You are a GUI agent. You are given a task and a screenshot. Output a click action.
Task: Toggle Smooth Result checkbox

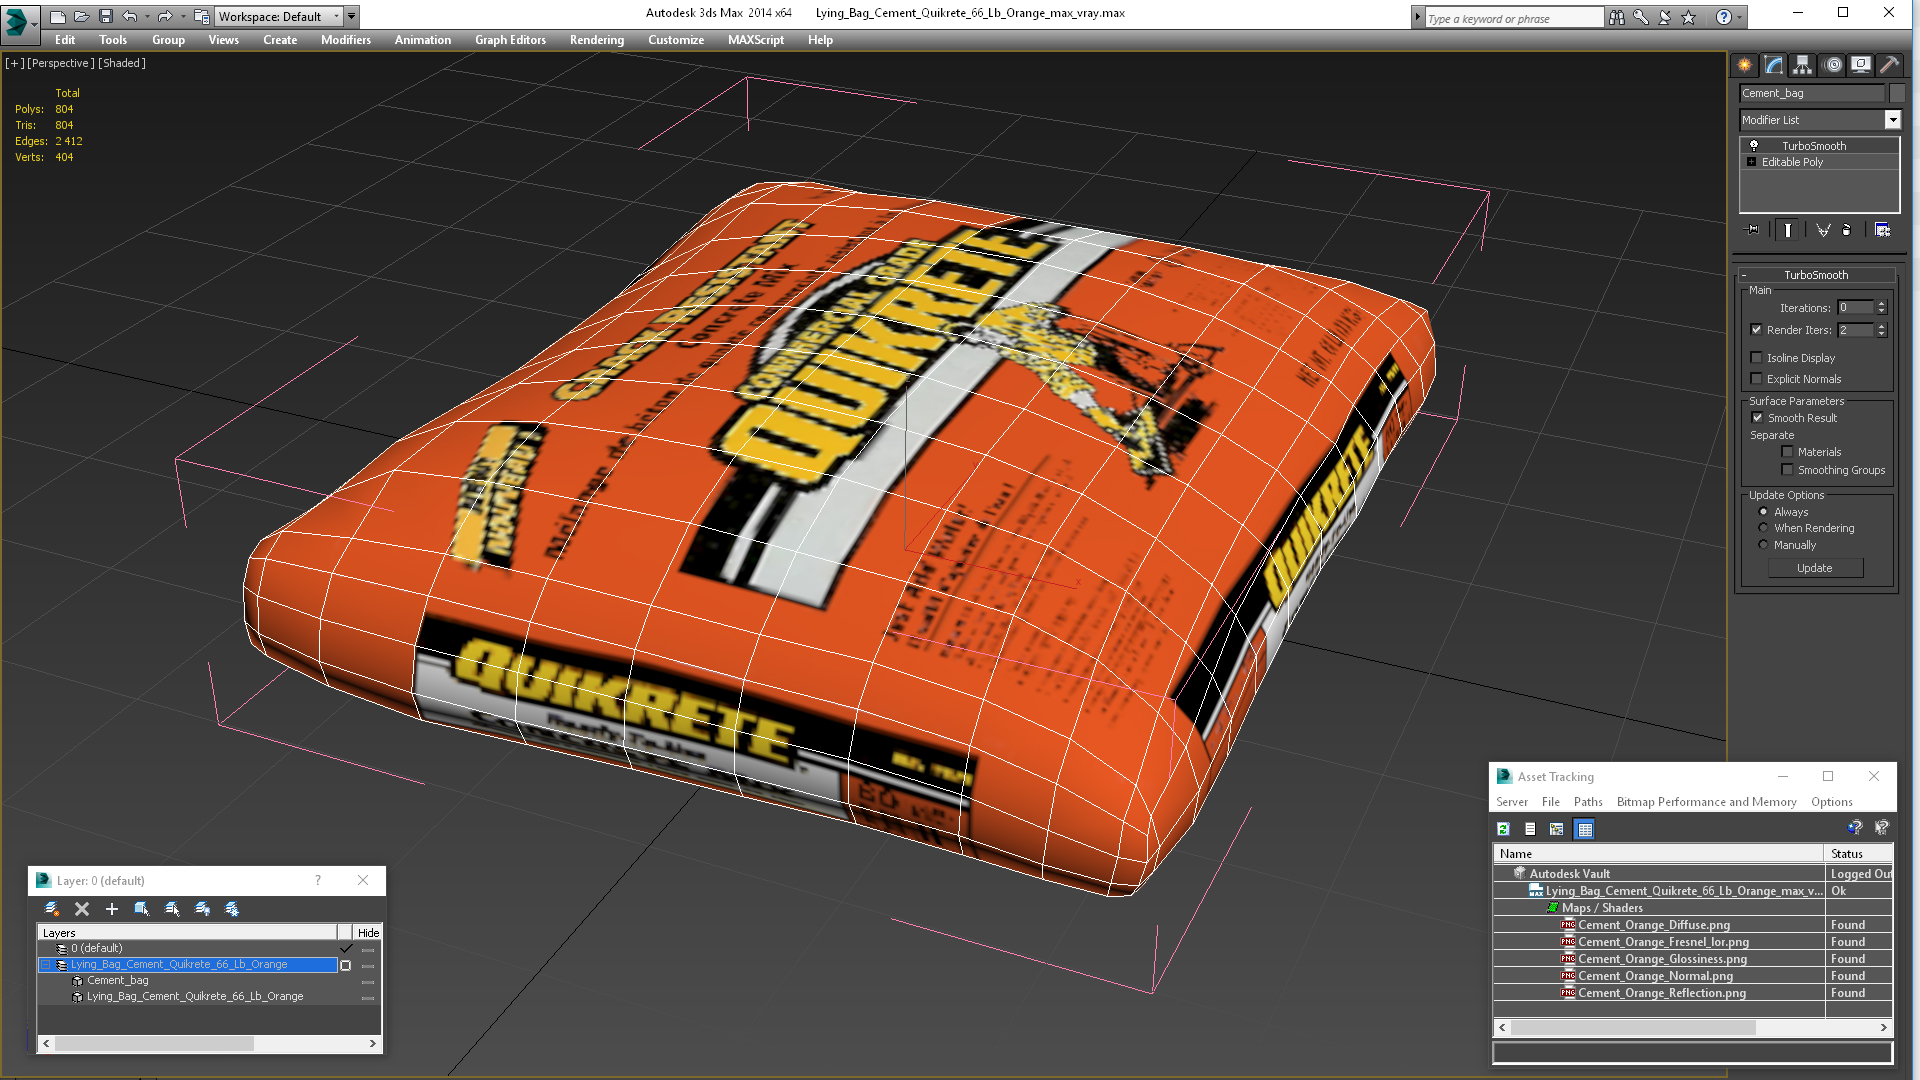[x=1758, y=418]
